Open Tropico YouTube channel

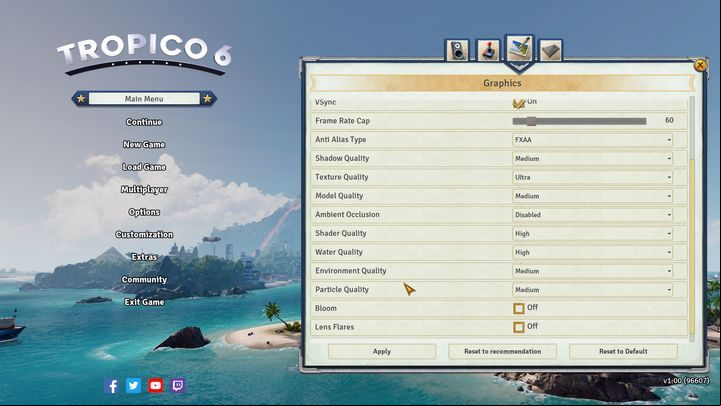pyautogui.click(x=155, y=385)
